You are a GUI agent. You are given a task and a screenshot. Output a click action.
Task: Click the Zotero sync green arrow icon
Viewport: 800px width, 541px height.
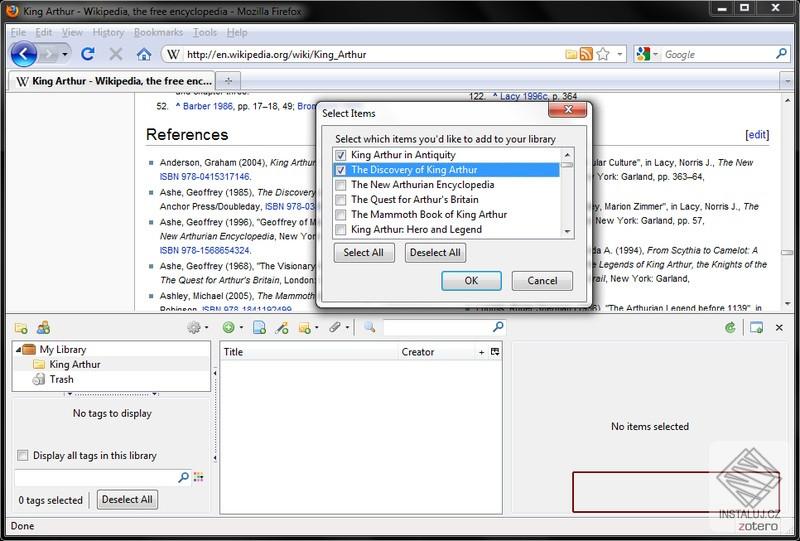tap(731, 328)
